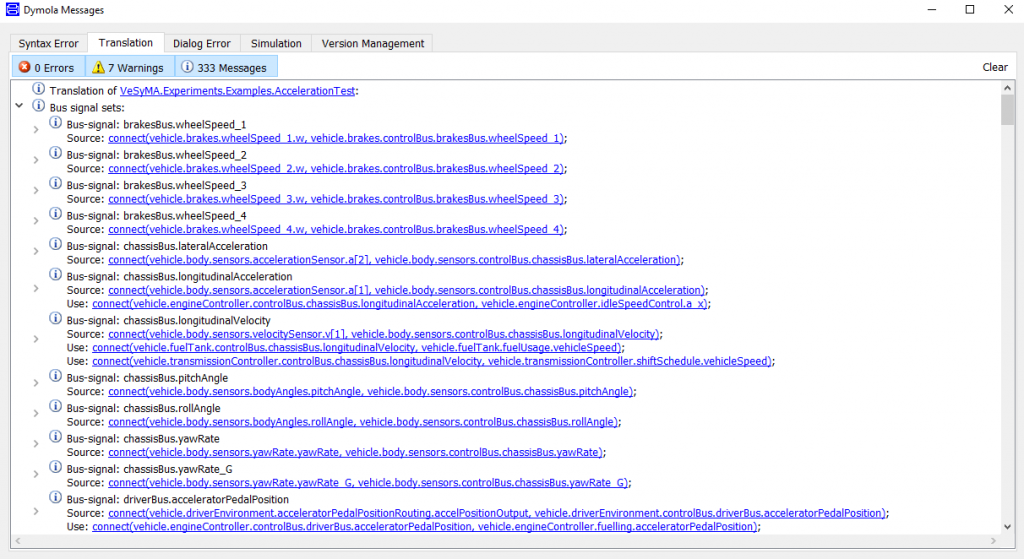Click info icon for brakesBus.wheelSpeed_2
The height and width of the screenshot is (559, 1024).
pos(56,153)
